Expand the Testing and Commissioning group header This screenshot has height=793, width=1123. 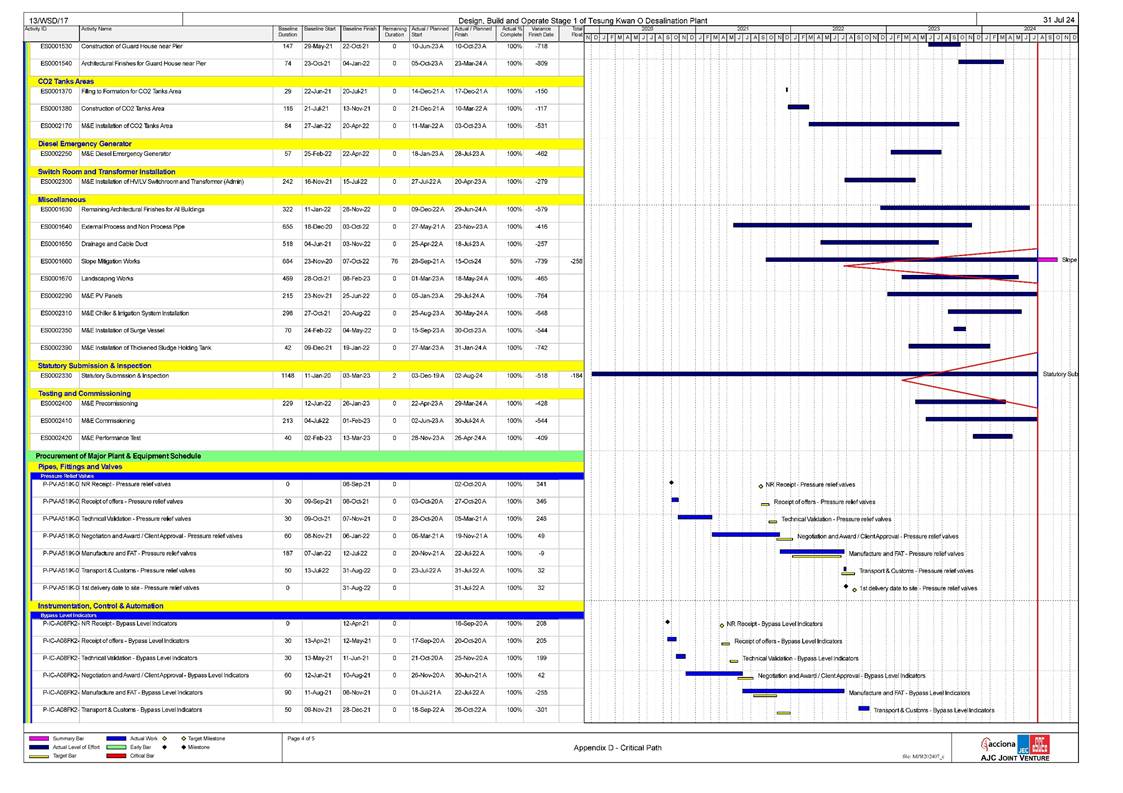(x=85, y=393)
